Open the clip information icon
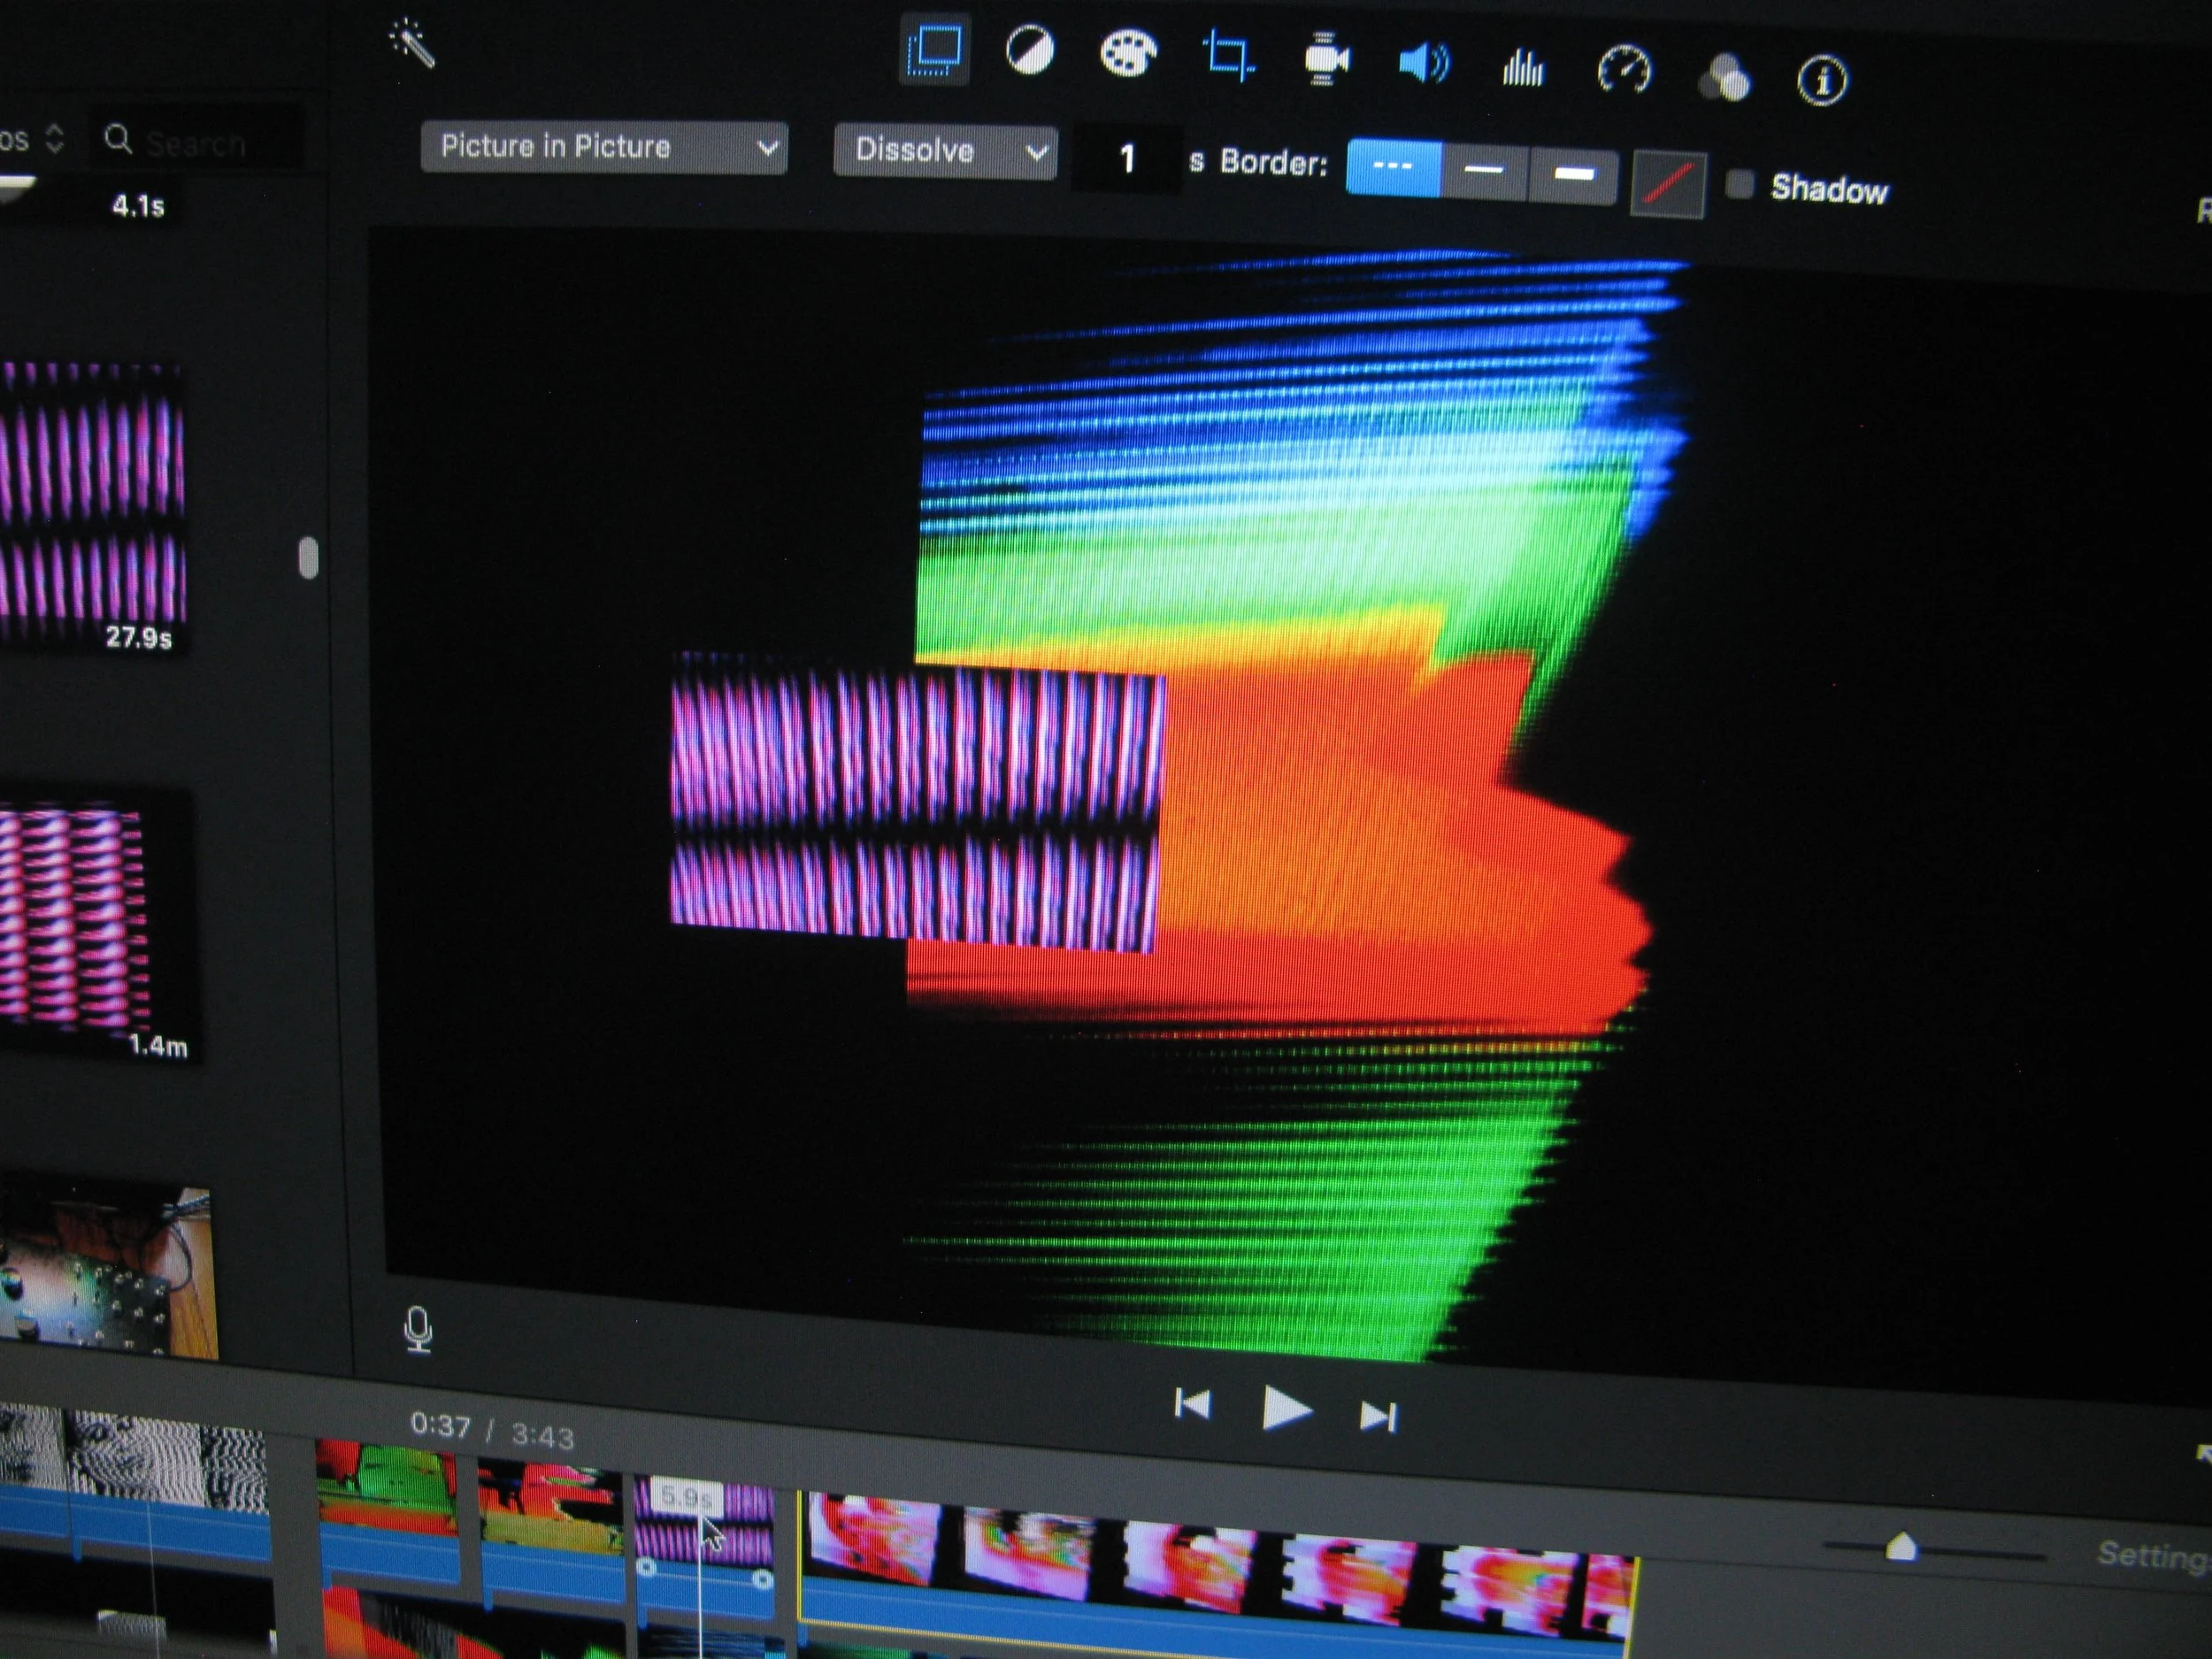The height and width of the screenshot is (1659, 2212). pos(1822,80)
